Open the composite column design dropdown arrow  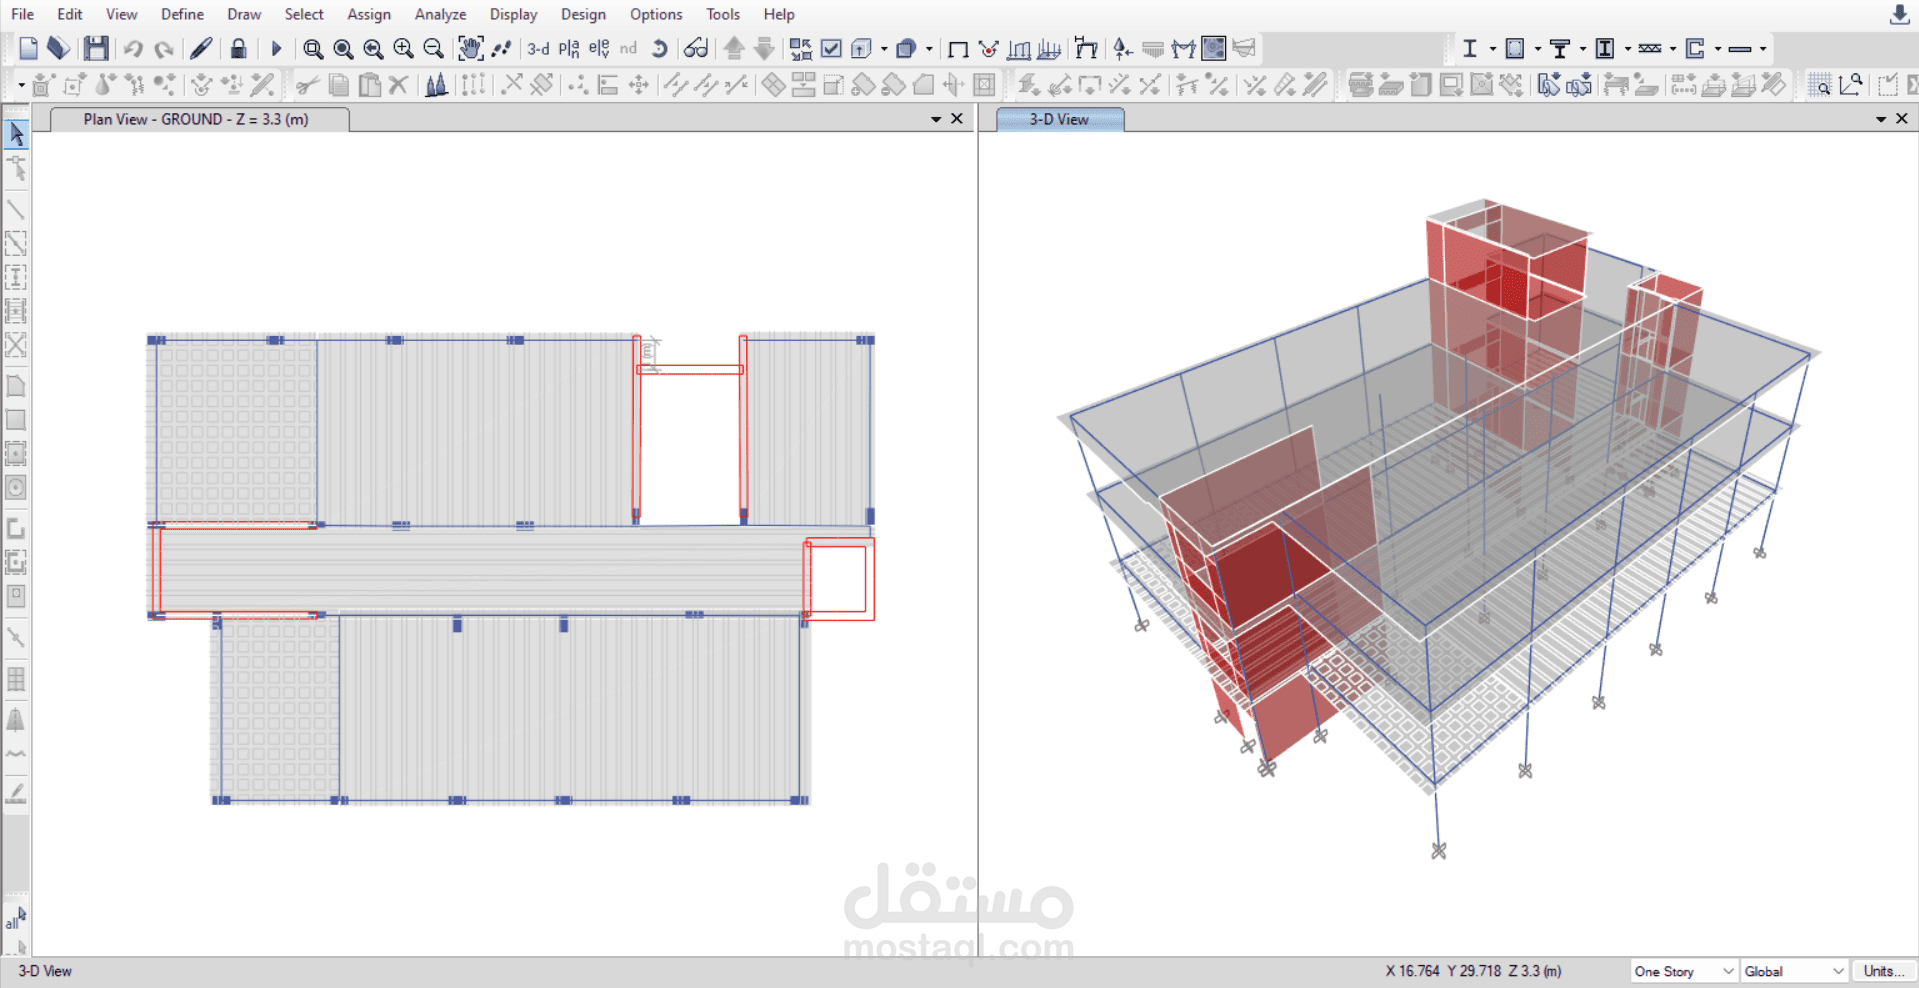pyautogui.click(x=1627, y=48)
